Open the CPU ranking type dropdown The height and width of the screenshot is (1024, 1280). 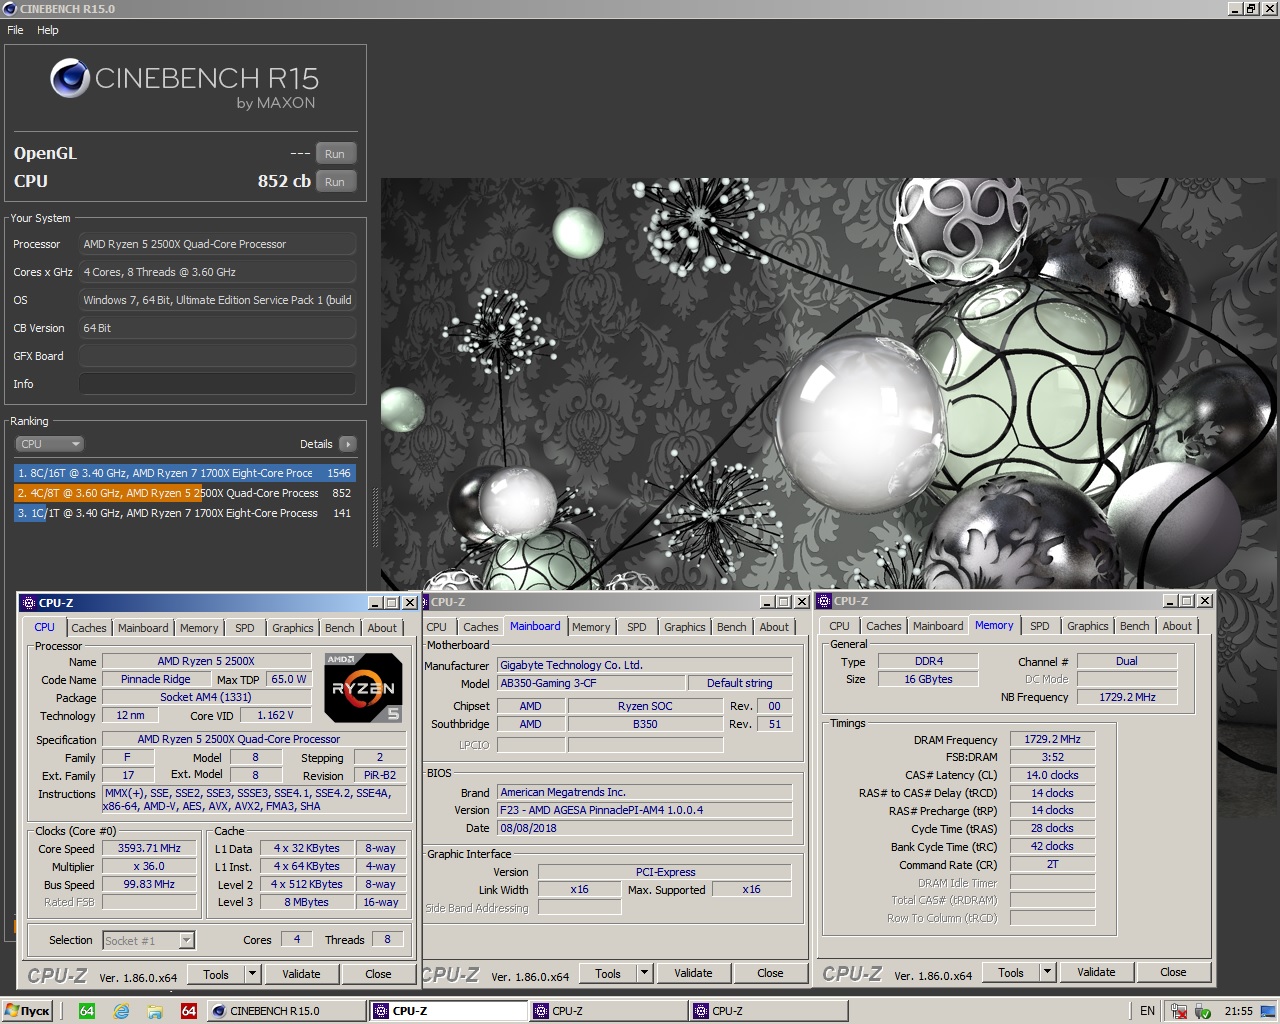pos(48,444)
